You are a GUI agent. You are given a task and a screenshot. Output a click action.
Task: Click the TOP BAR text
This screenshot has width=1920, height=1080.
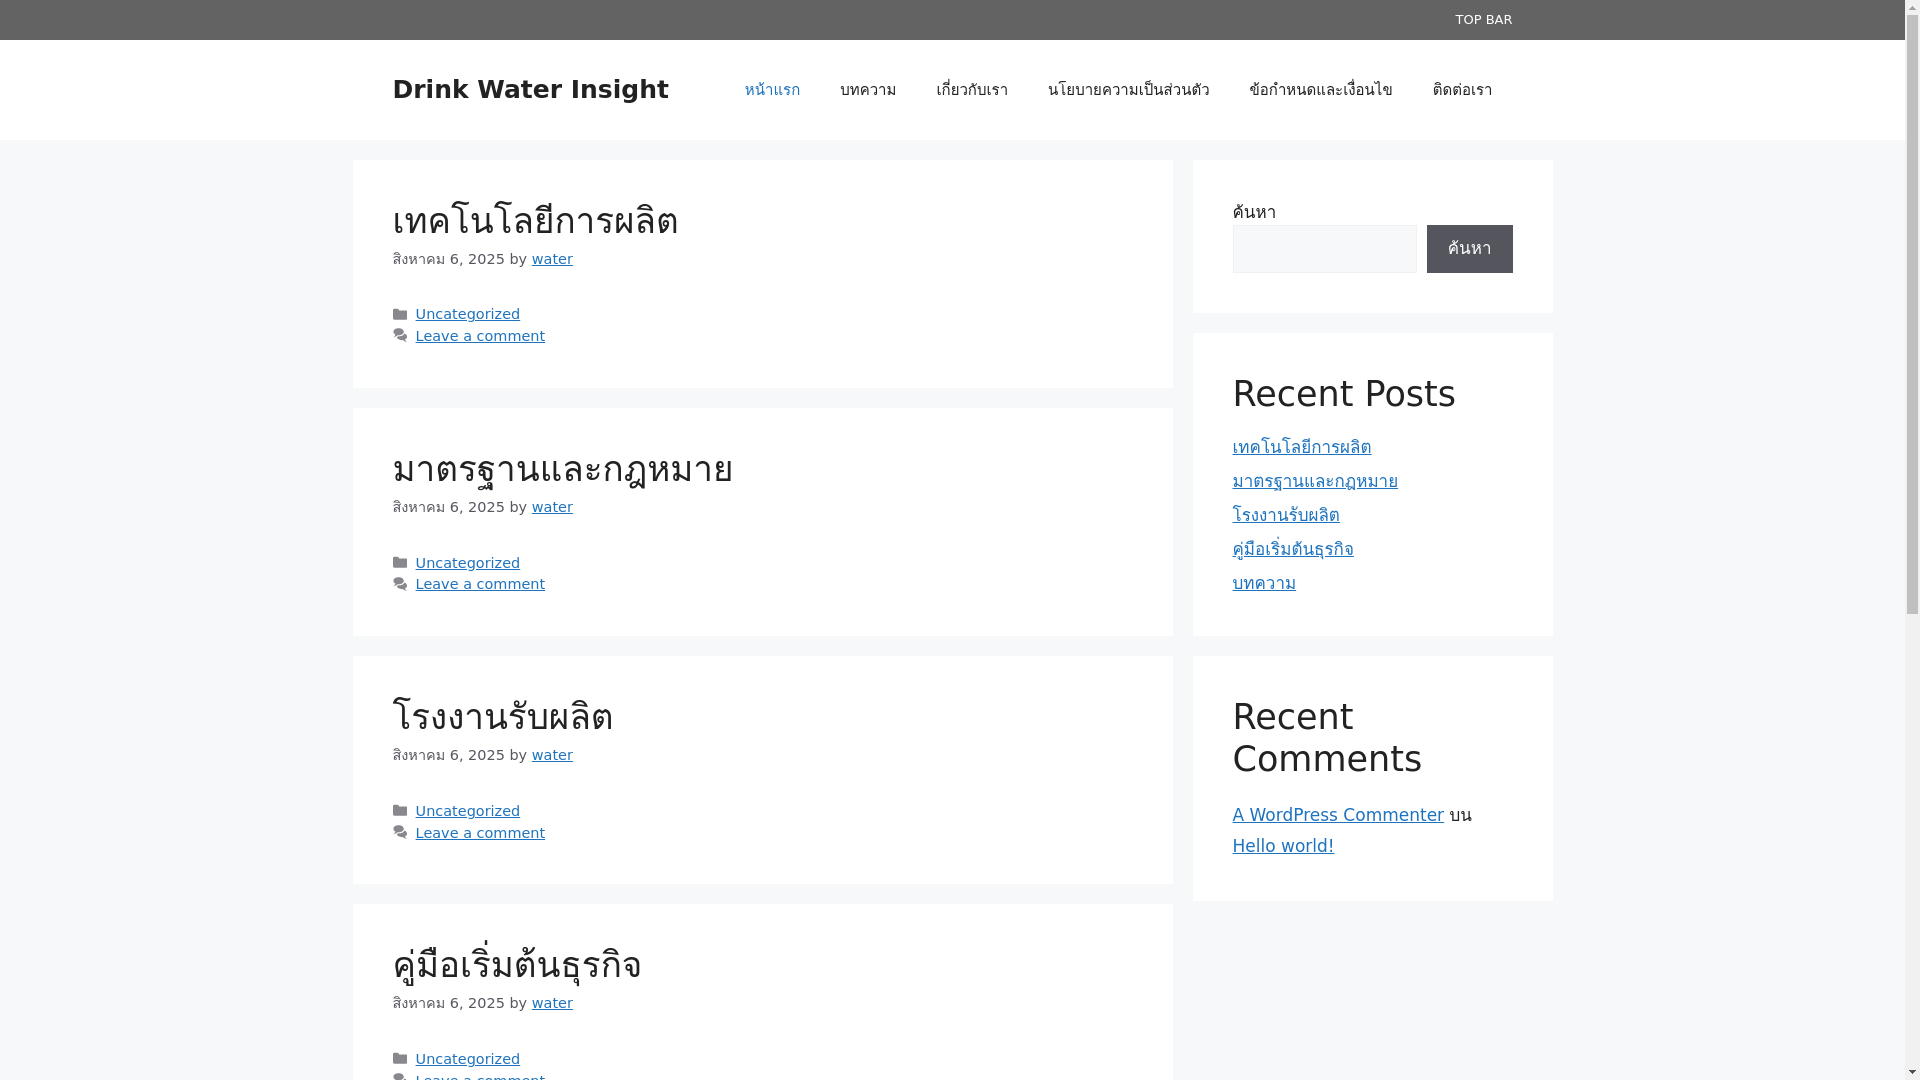1483,20
